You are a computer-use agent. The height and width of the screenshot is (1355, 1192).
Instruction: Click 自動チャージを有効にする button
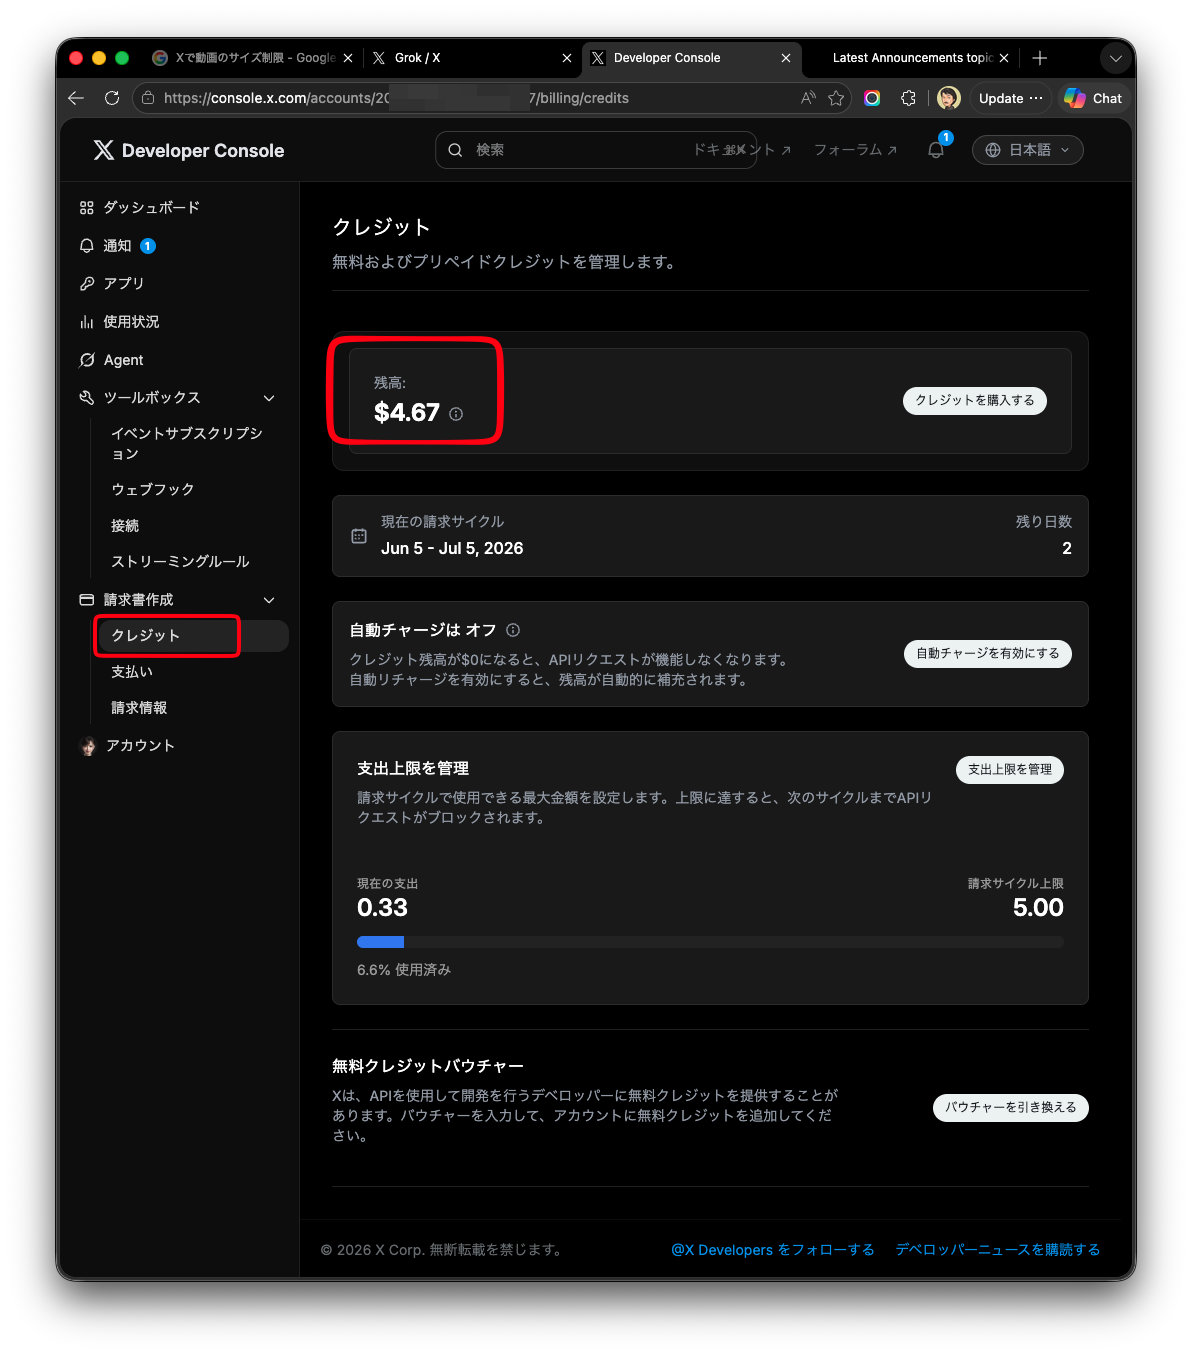tap(988, 653)
